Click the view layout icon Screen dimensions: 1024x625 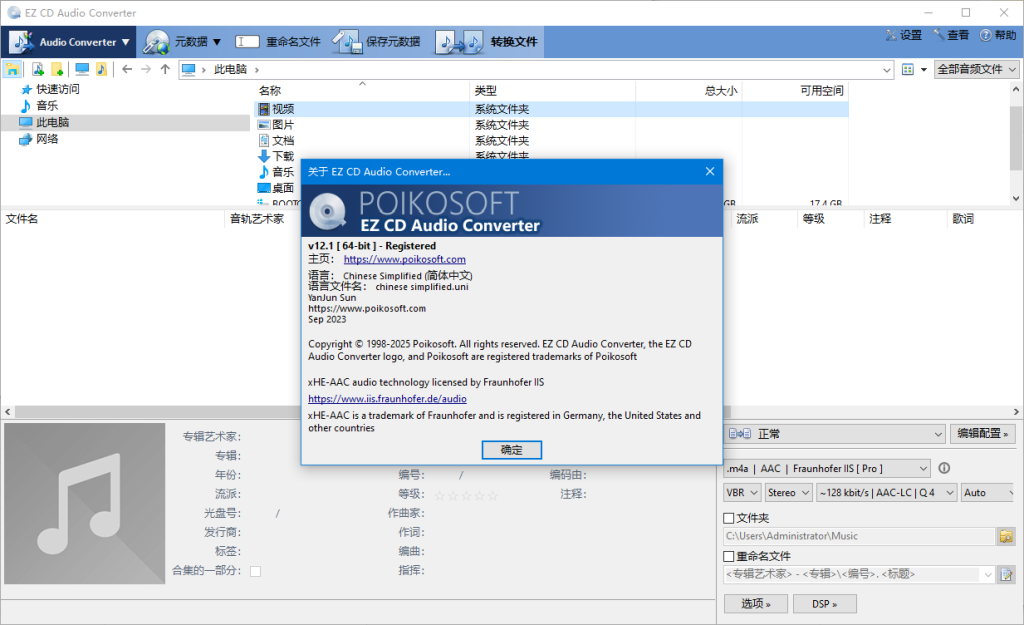coord(908,69)
